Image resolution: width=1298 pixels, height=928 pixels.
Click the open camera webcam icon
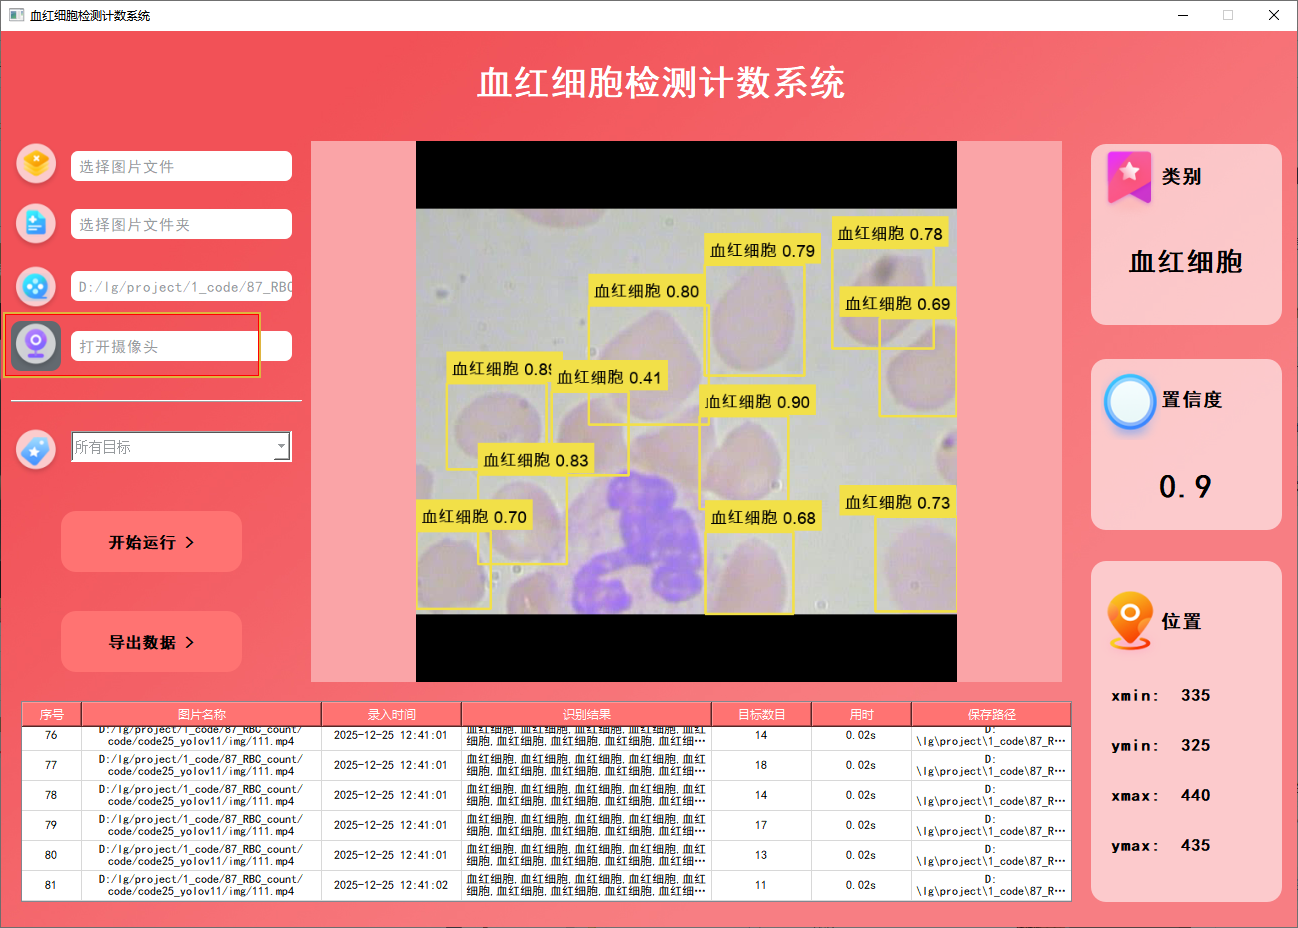(x=36, y=345)
